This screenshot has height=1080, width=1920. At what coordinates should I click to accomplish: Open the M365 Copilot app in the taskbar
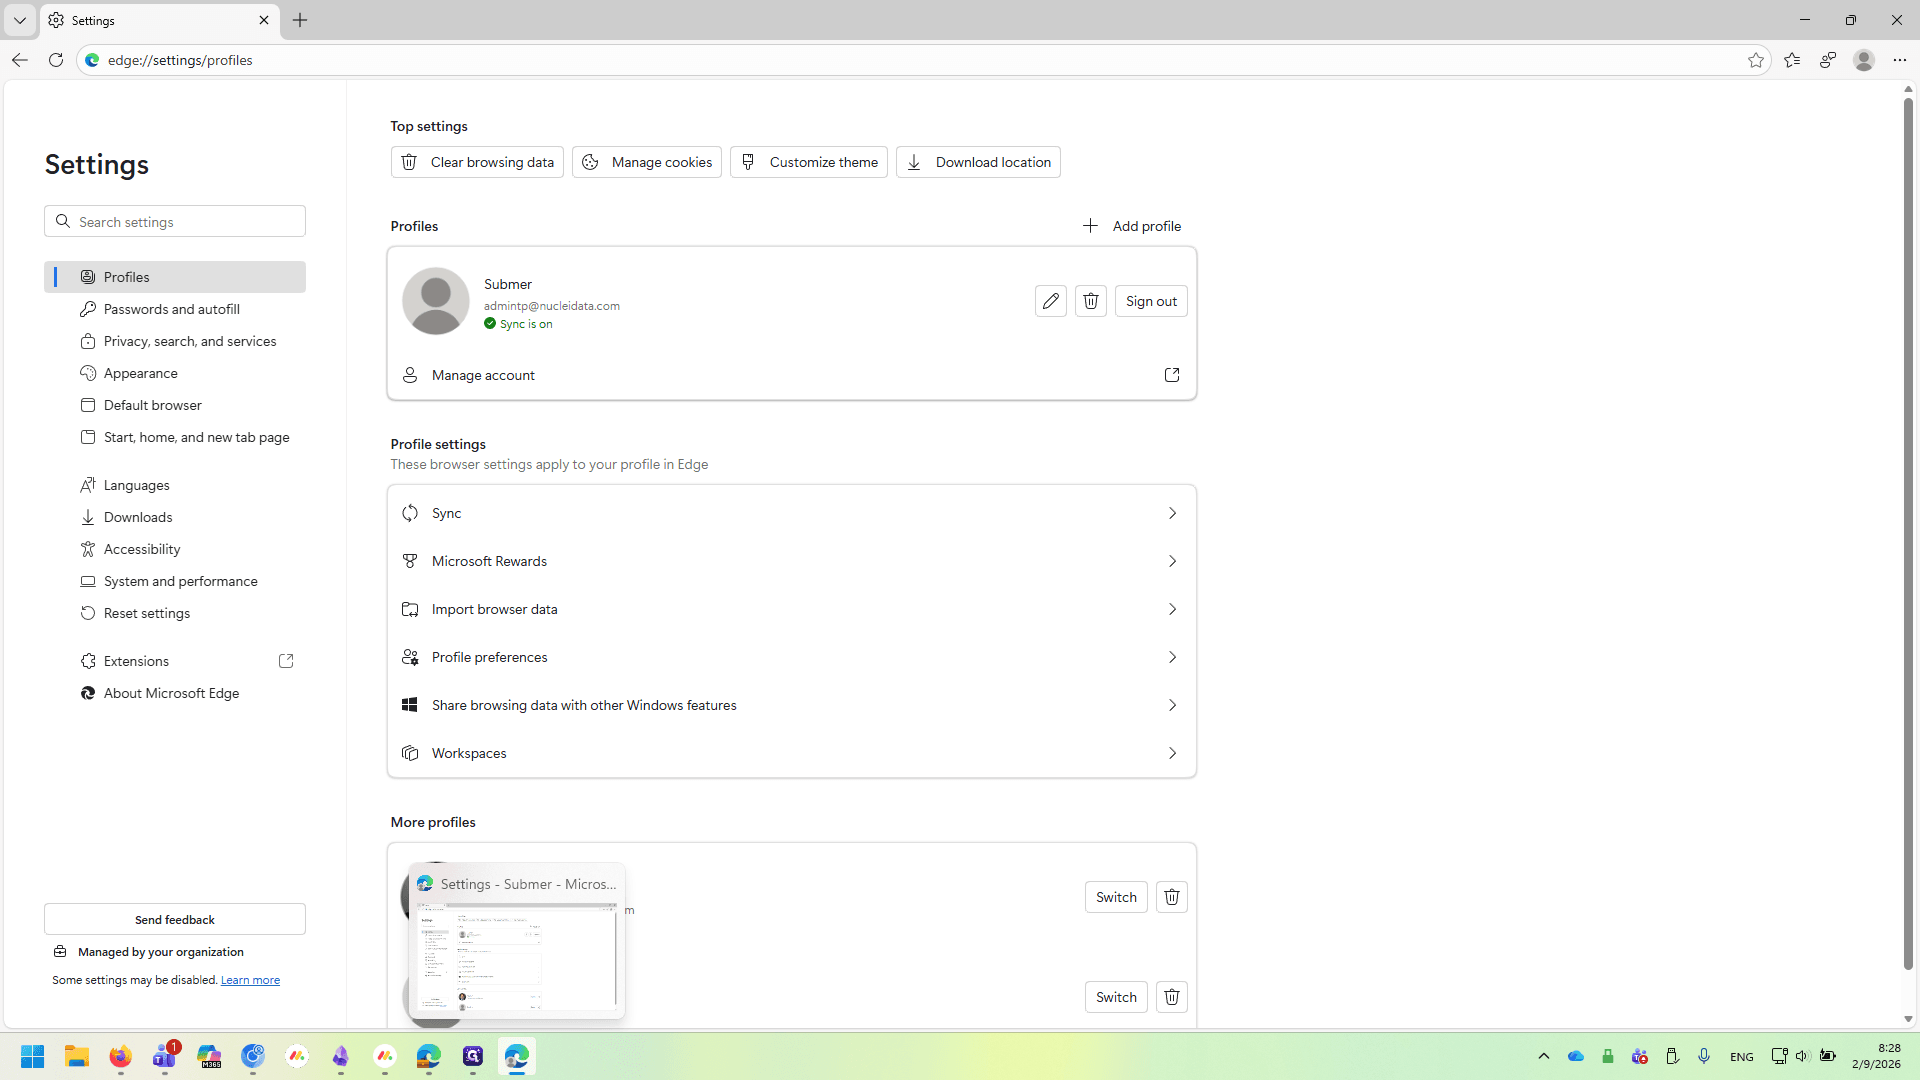pos(209,1056)
